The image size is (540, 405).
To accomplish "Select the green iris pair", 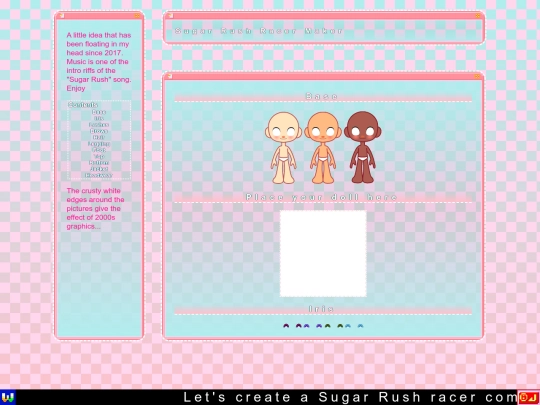I will pyautogui.click(x=334, y=326).
